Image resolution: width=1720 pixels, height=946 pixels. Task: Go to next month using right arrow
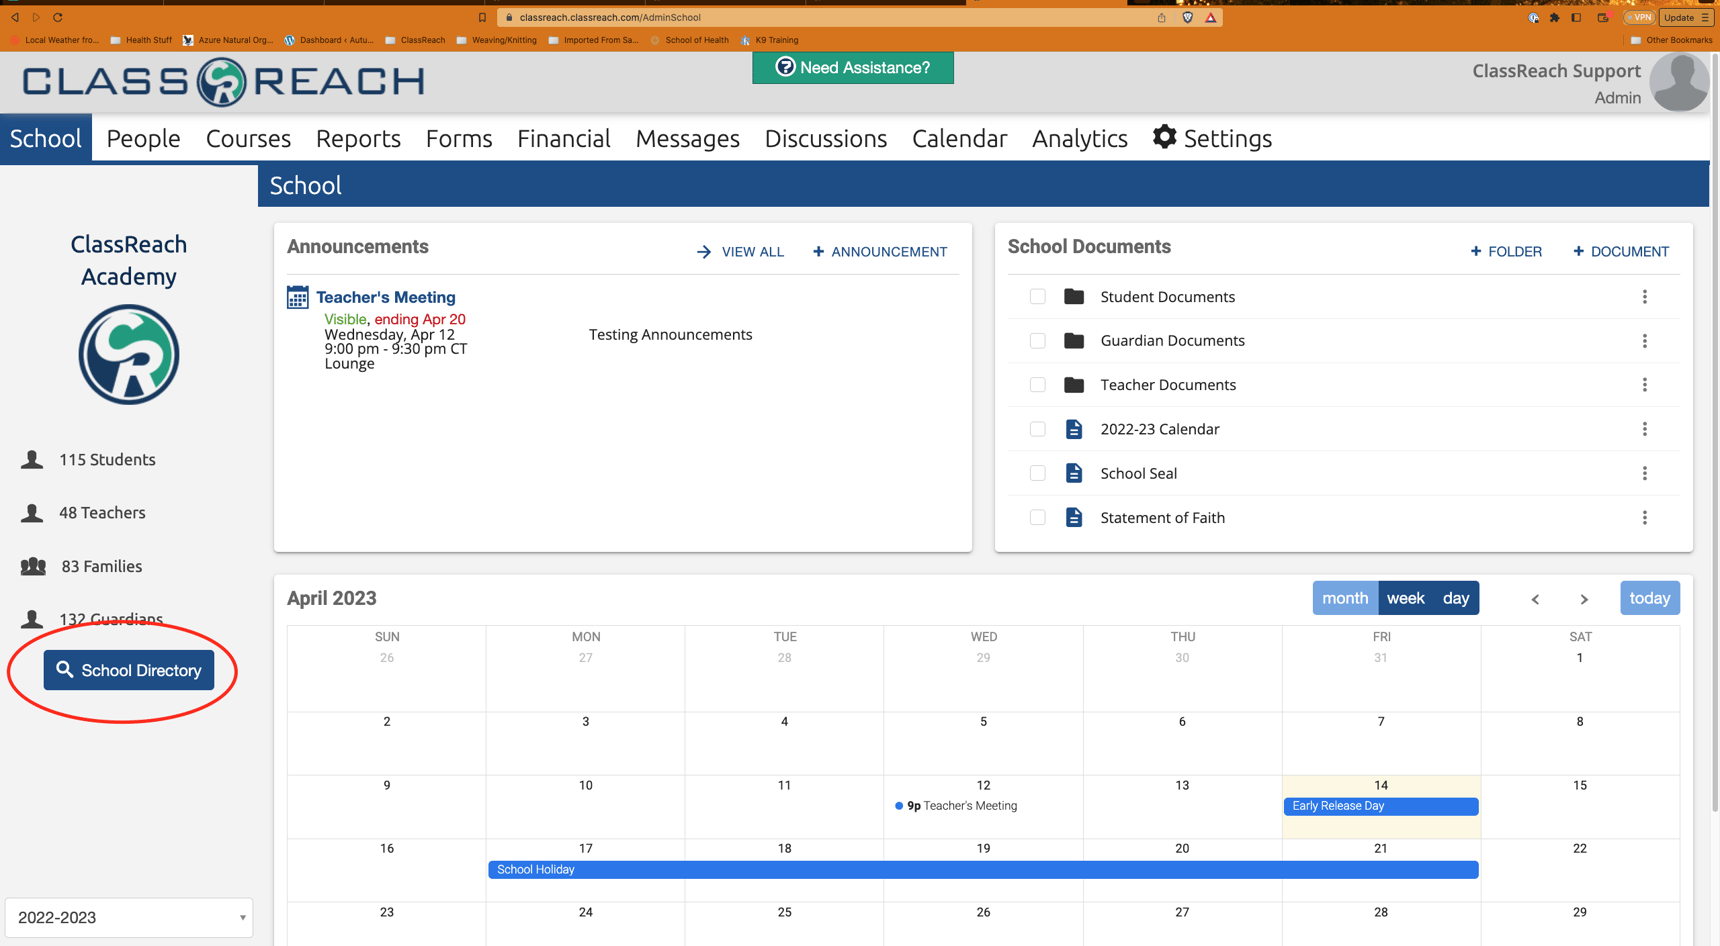(x=1584, y=599)
